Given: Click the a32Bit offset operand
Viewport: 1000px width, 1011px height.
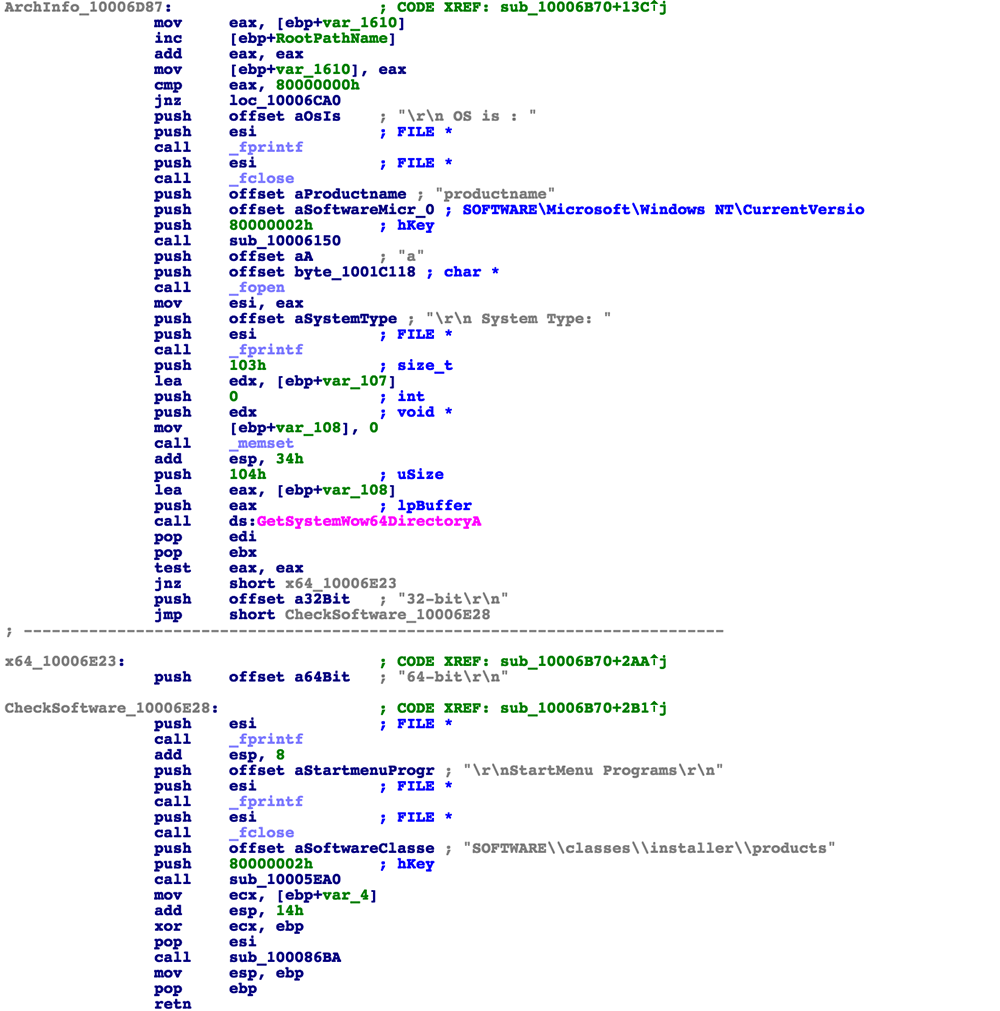Looking at the screenshot, I should click(x=322, y=599).
